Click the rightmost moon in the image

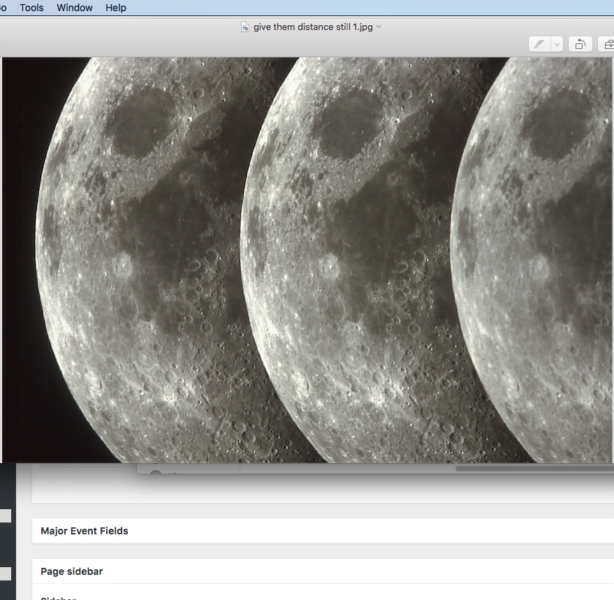click(x=540, y=260)
